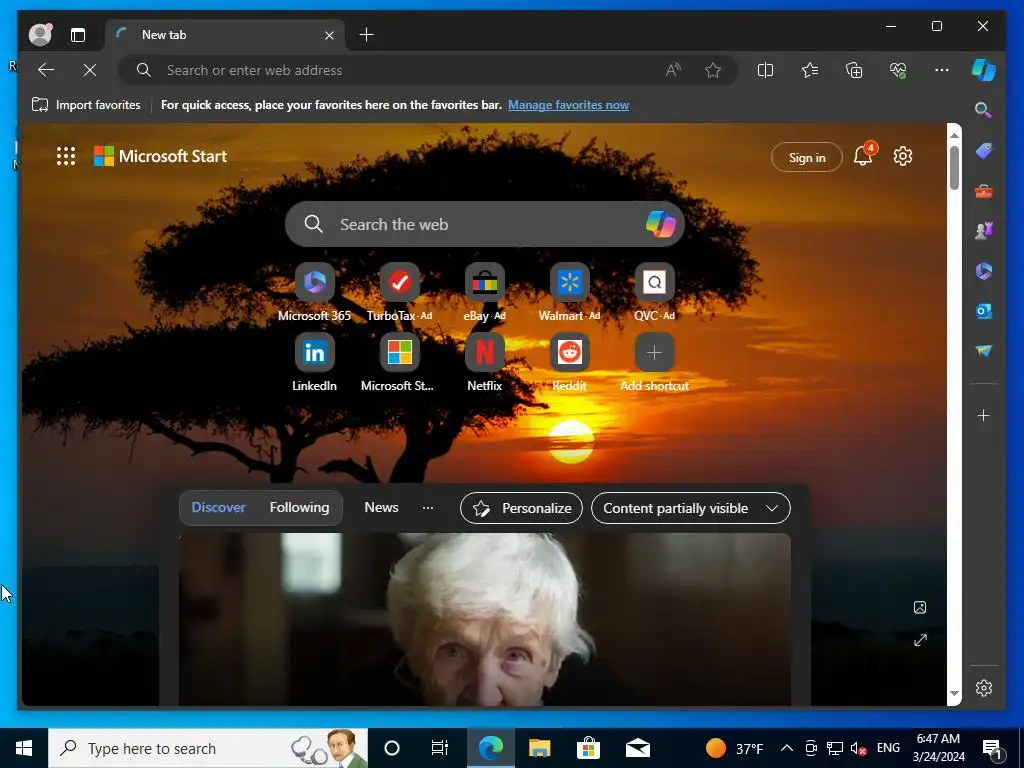The image size is (1024, 768).
Task: Open the LinkedIn shortcut
Action: point(314,363)
